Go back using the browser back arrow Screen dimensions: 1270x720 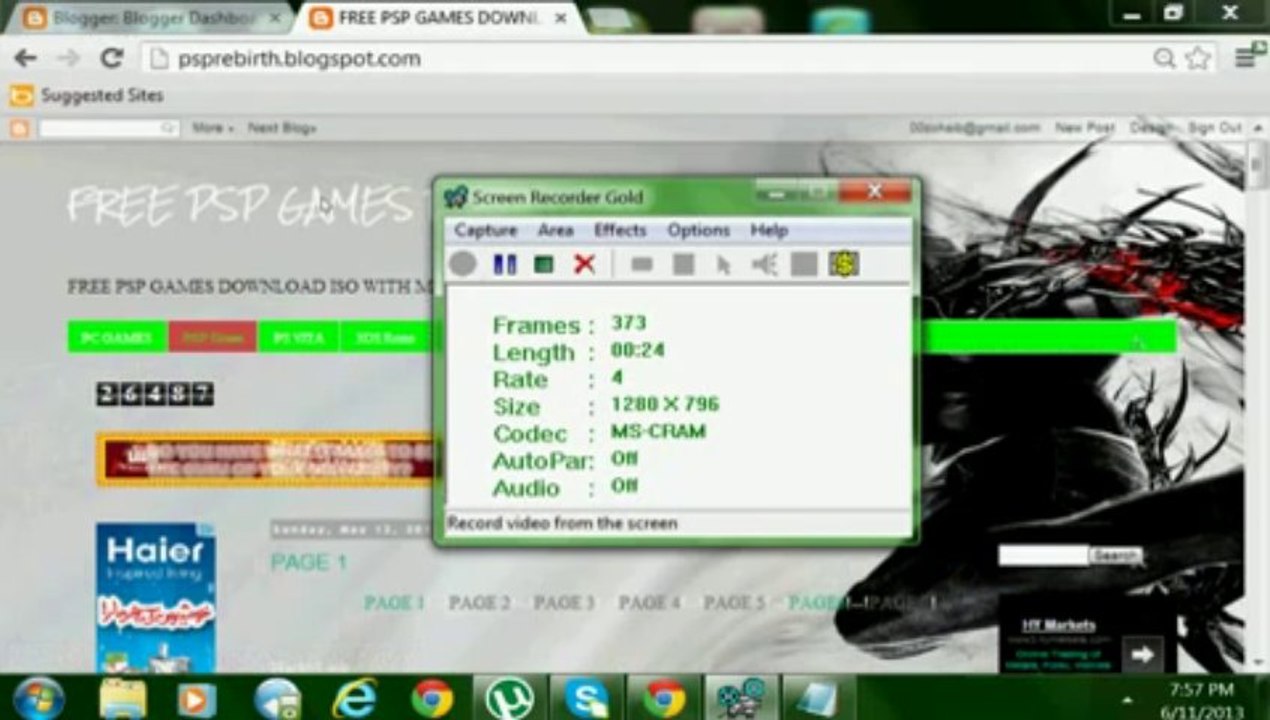25,58
